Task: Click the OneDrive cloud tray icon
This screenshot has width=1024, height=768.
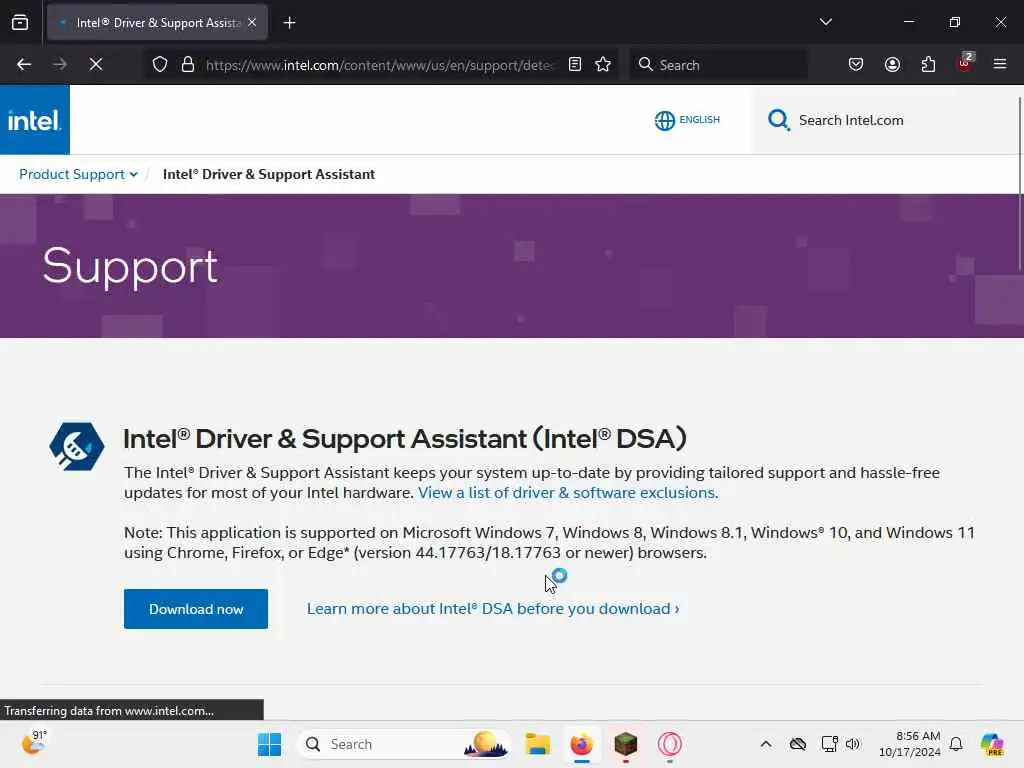Action: [797, 744]
